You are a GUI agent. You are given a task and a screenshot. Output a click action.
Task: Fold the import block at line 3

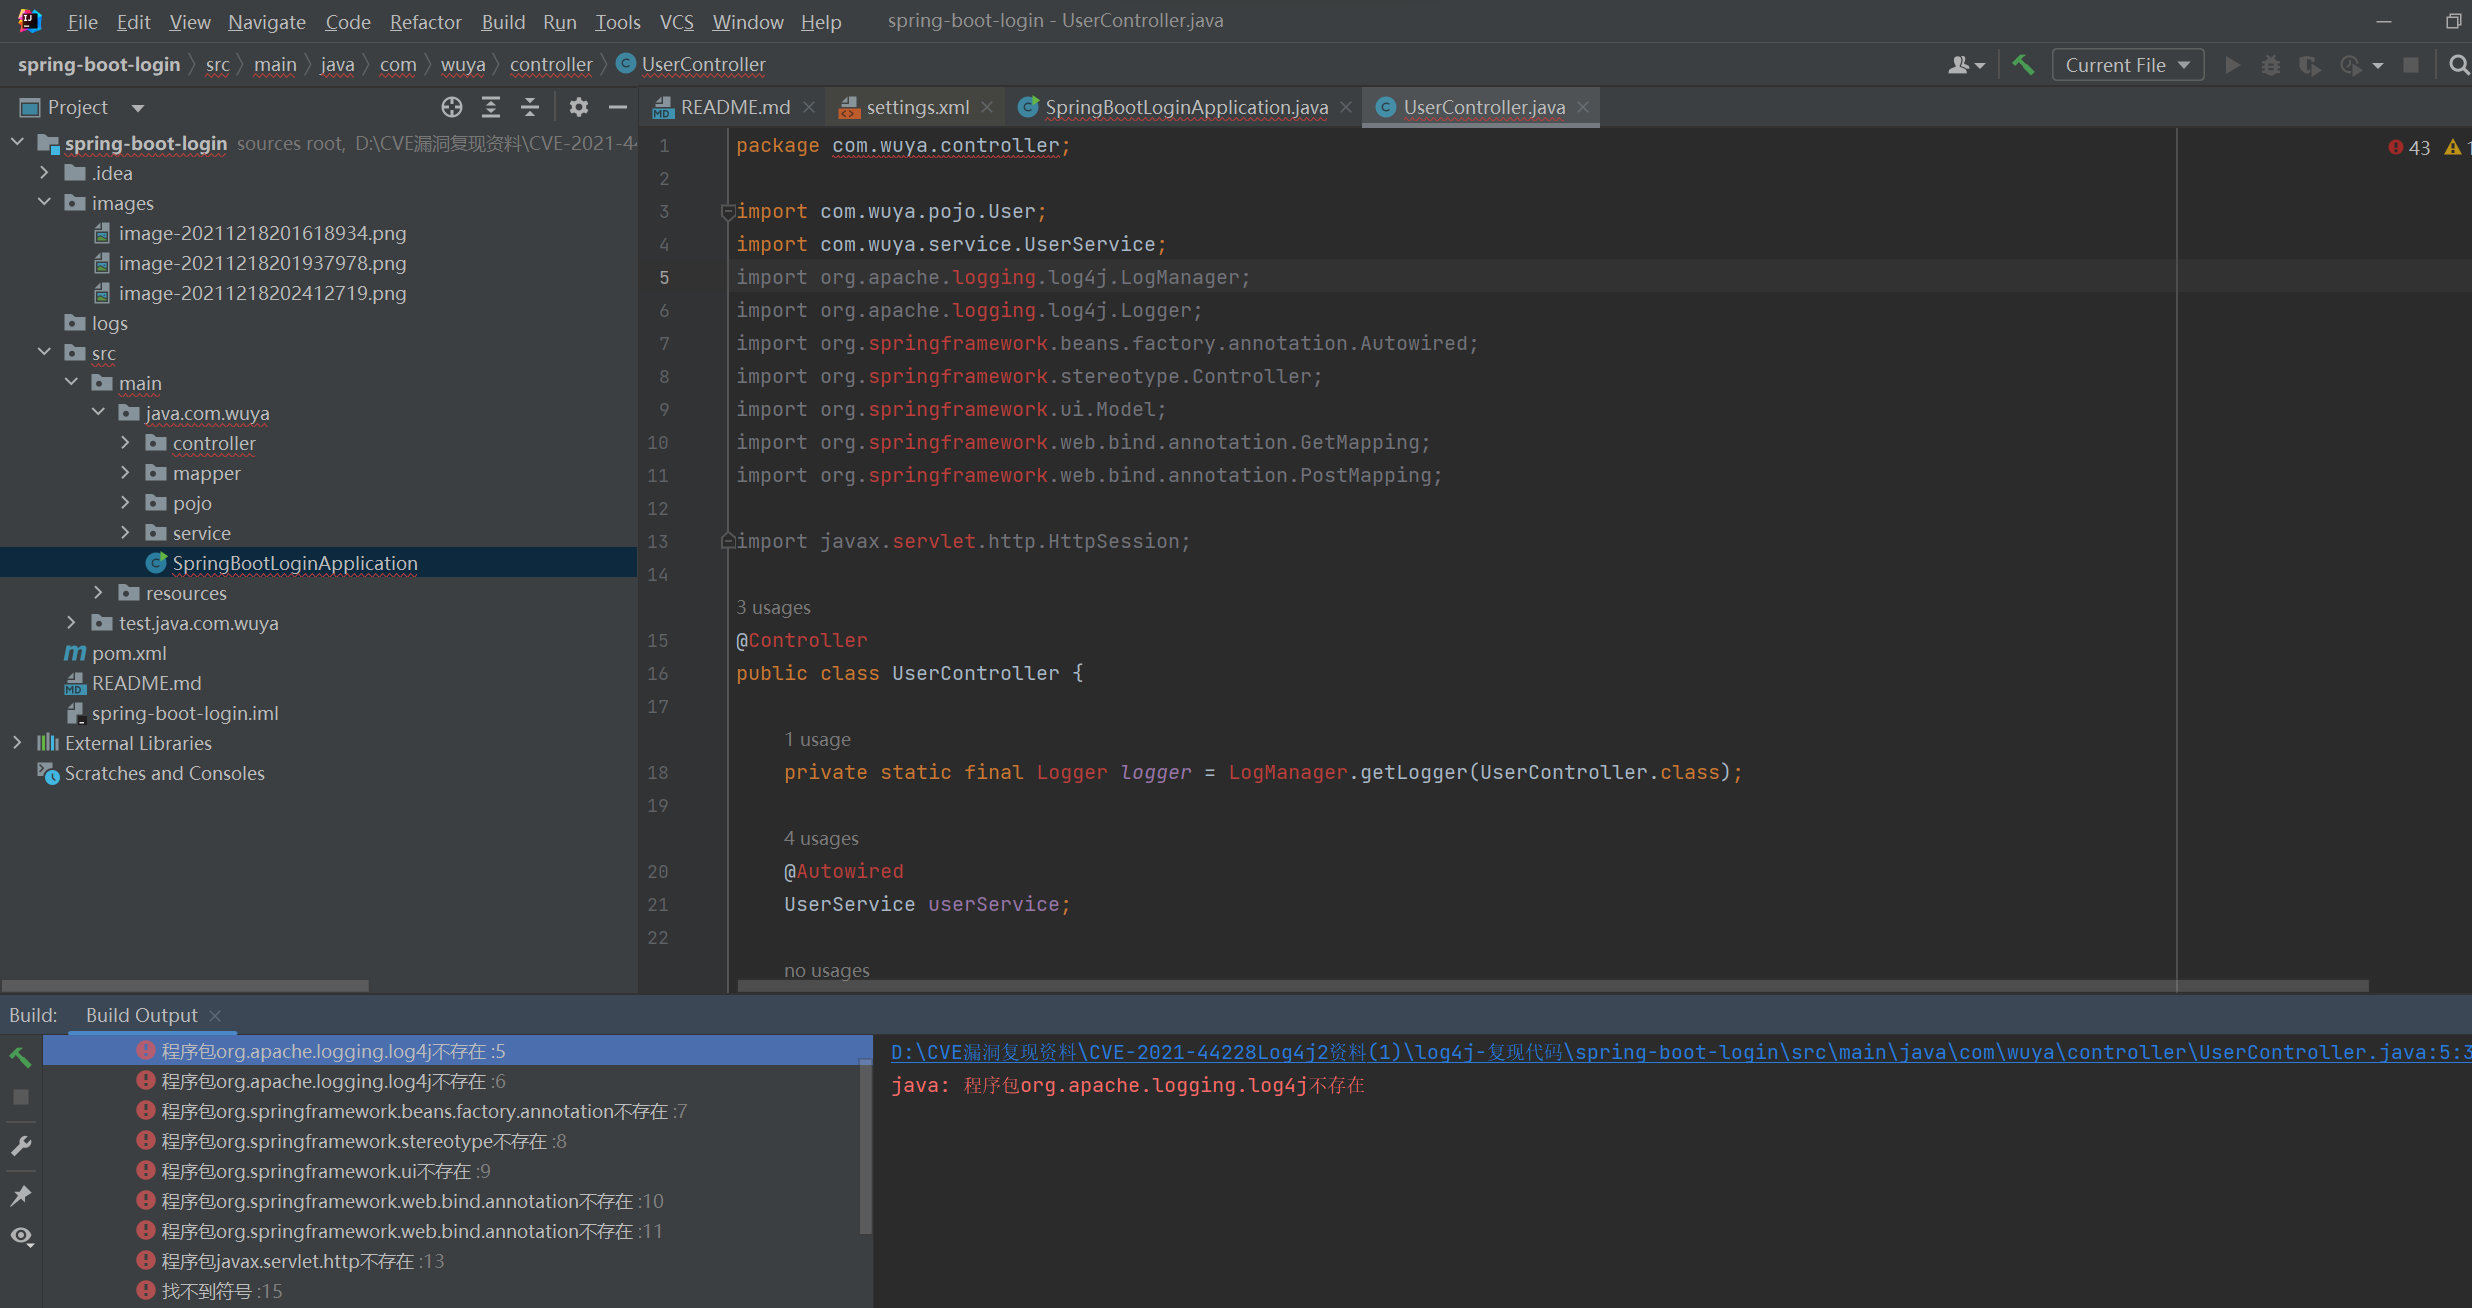tap(727, 211)
